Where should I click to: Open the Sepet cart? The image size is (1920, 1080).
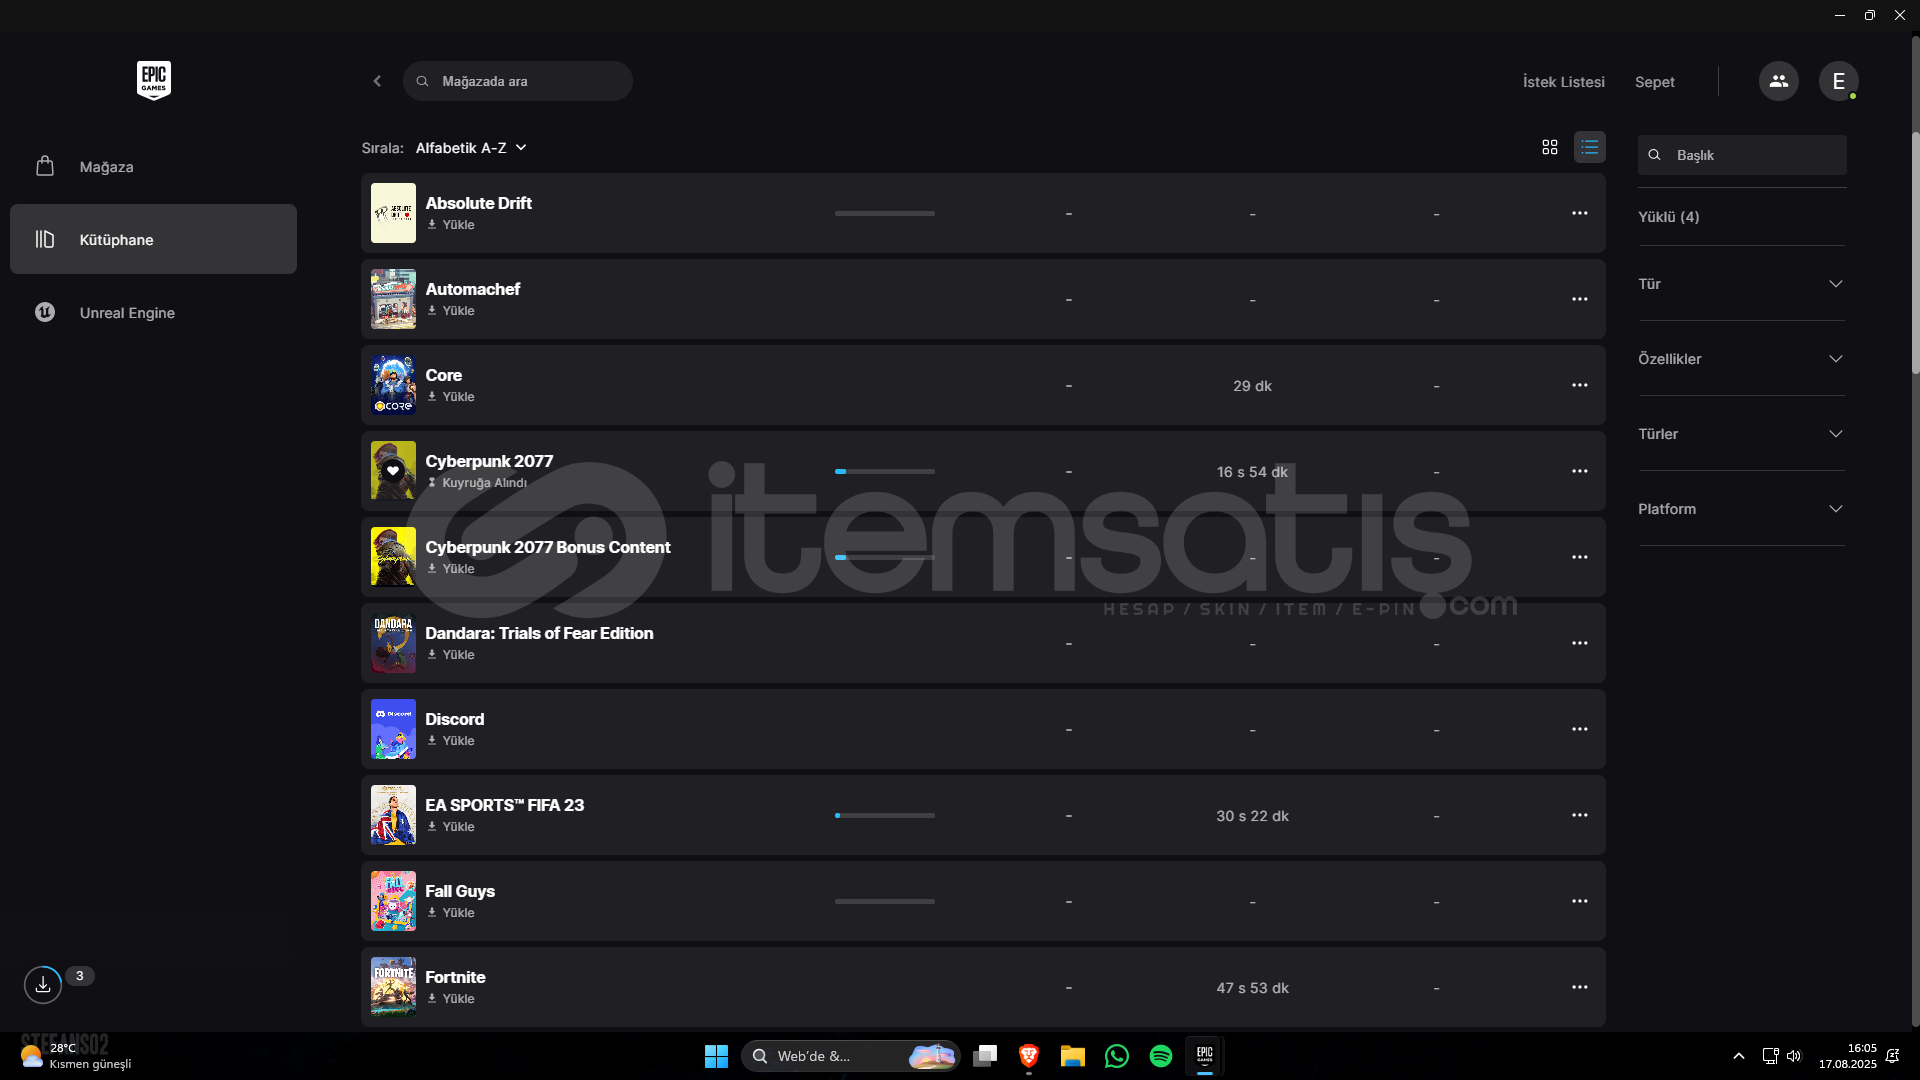(1654, 82)
